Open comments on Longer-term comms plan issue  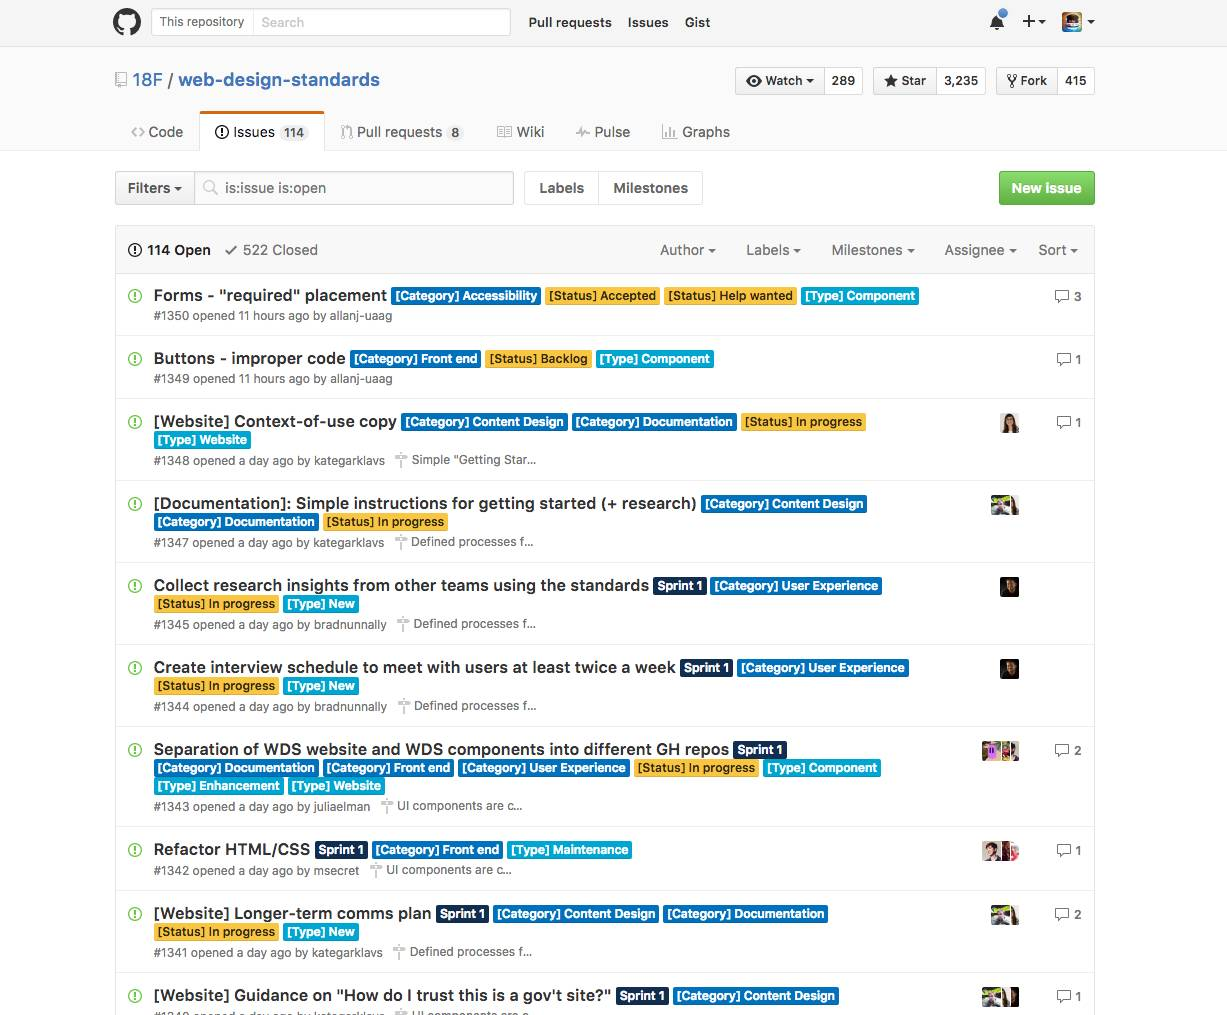click(1068, 914)
